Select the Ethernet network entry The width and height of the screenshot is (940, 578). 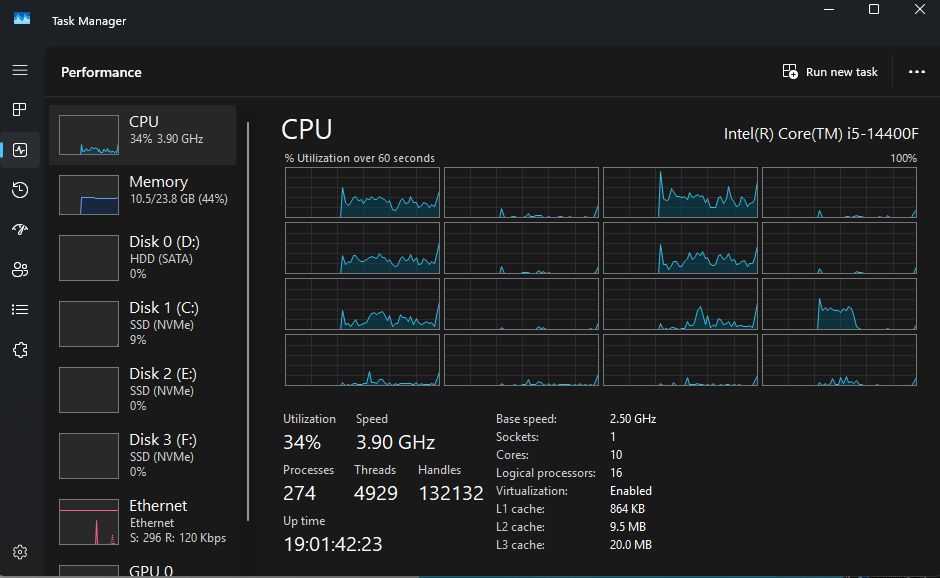[142, 521]
